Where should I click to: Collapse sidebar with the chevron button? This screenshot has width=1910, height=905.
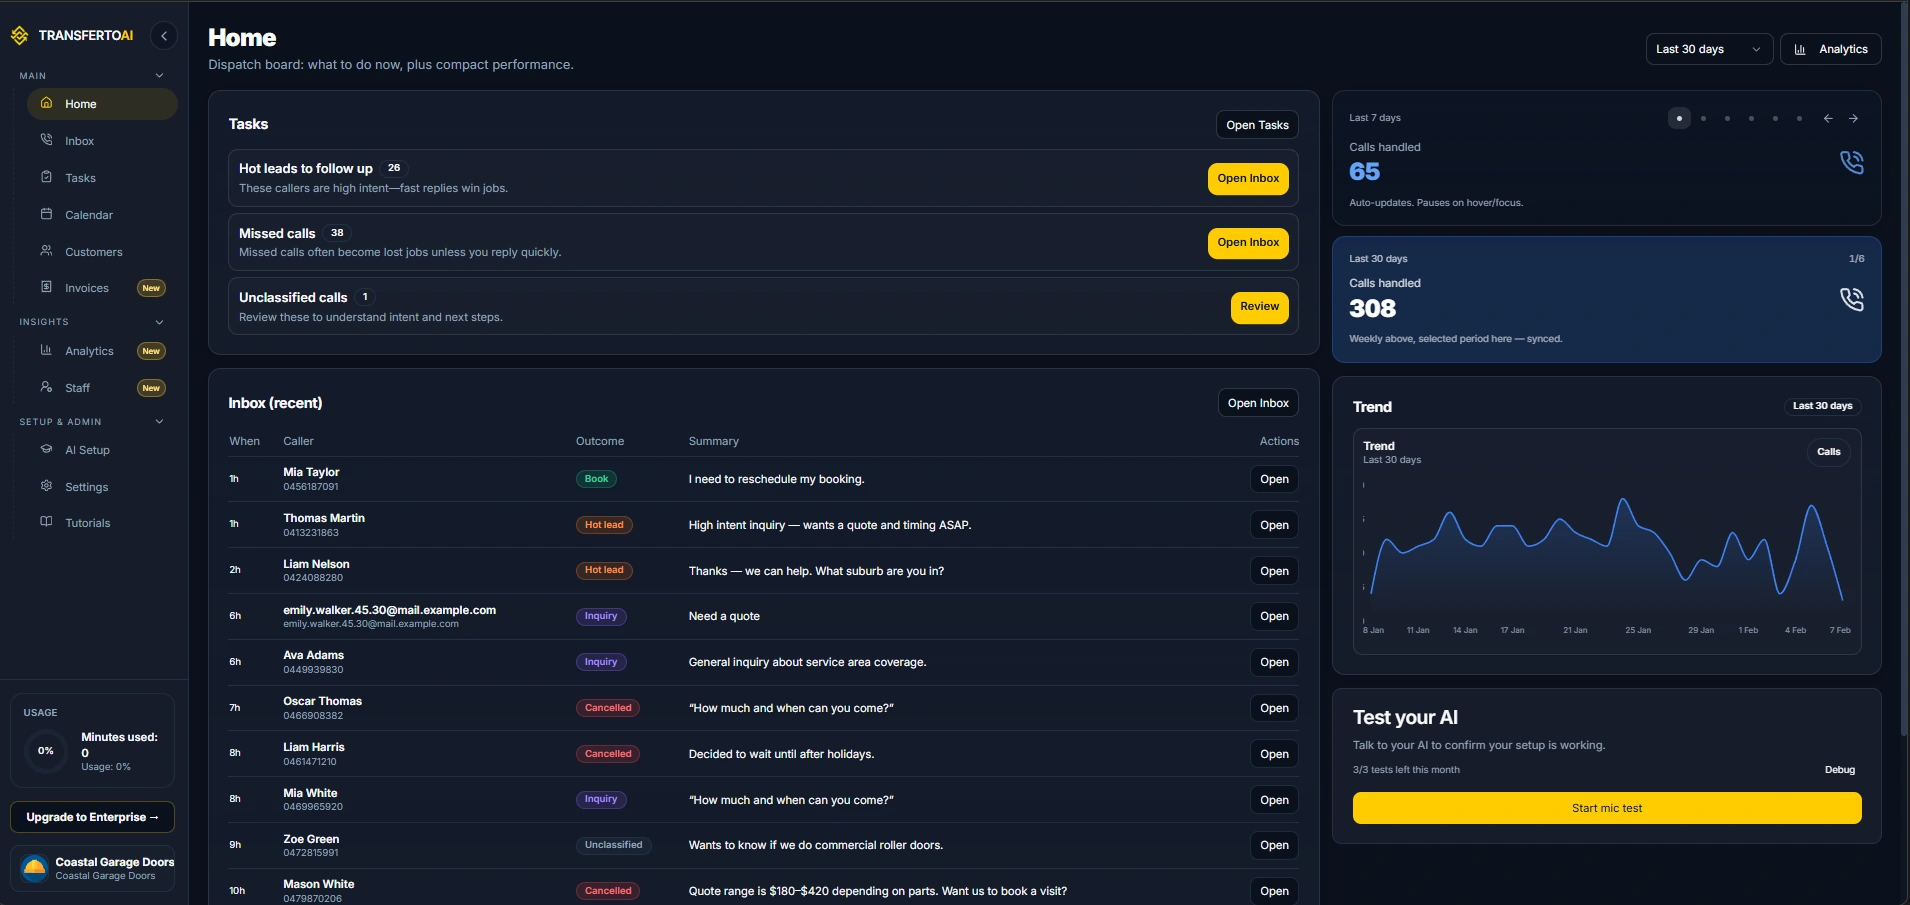(164, 36)
